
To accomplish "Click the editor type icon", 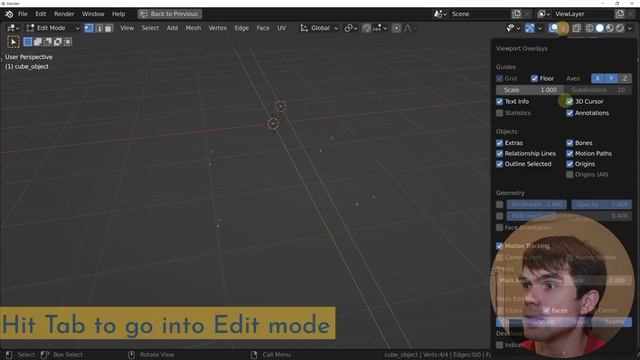I will [x=13, y=28].
